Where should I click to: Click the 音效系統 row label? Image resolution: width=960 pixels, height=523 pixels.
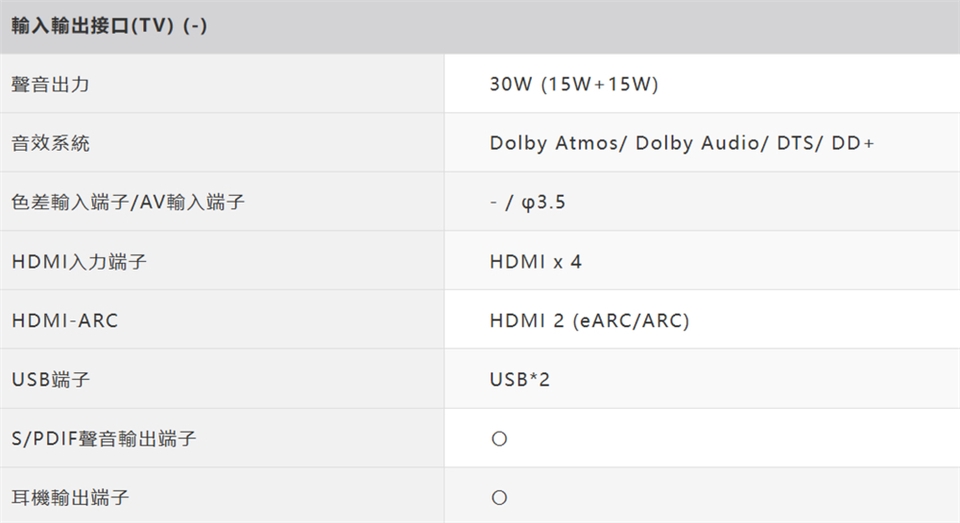[50, 143]
